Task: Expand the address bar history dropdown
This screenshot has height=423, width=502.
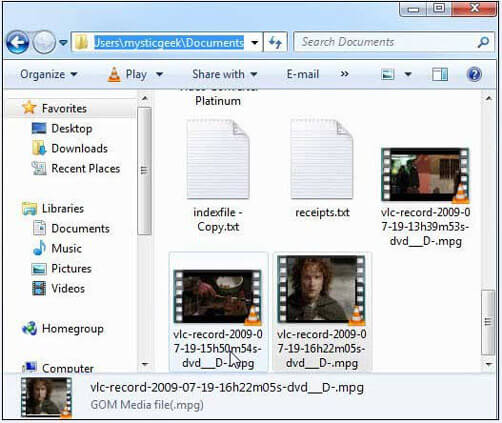Action: pyautogui.click(x=255, y=43)
